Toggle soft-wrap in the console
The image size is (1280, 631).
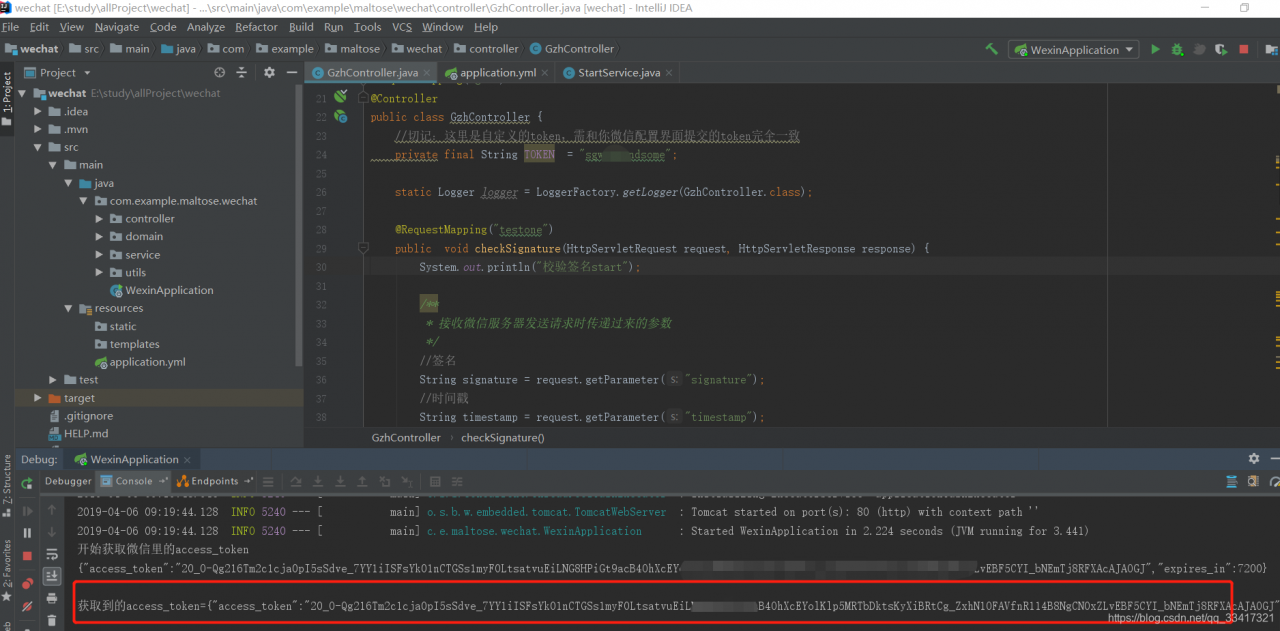click(52, 554)
